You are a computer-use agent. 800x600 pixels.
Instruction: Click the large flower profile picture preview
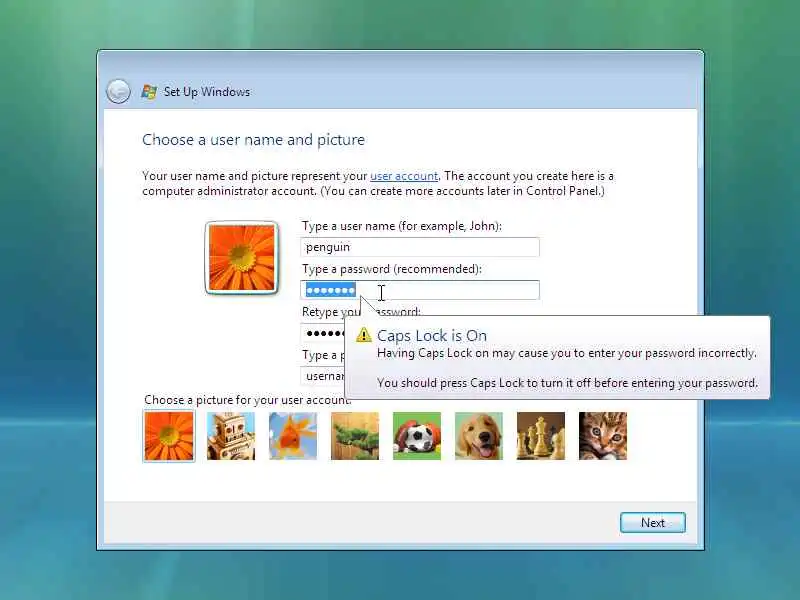click(x=242, y=258)
